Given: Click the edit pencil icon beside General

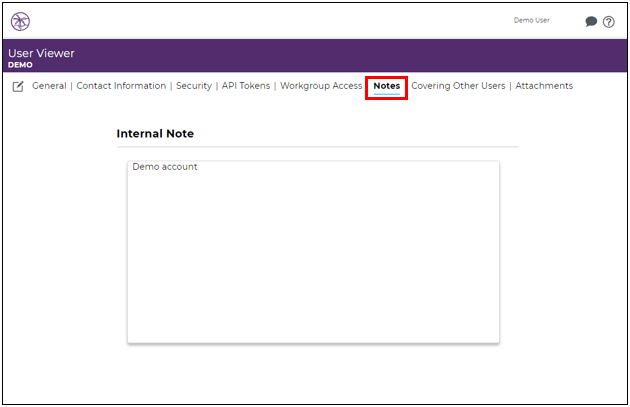Looking at the screenshot, I should tap(18, 86).
